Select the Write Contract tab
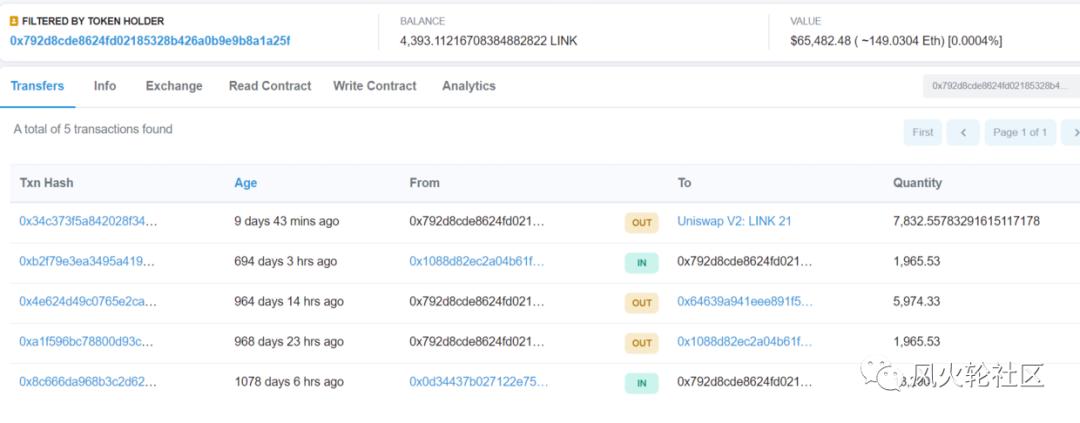 [x=375, y=86]
